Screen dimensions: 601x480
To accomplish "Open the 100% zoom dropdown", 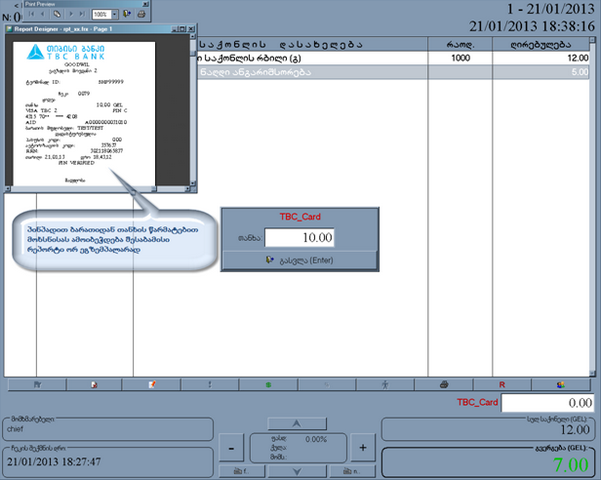I will click(x=114, y=15).
